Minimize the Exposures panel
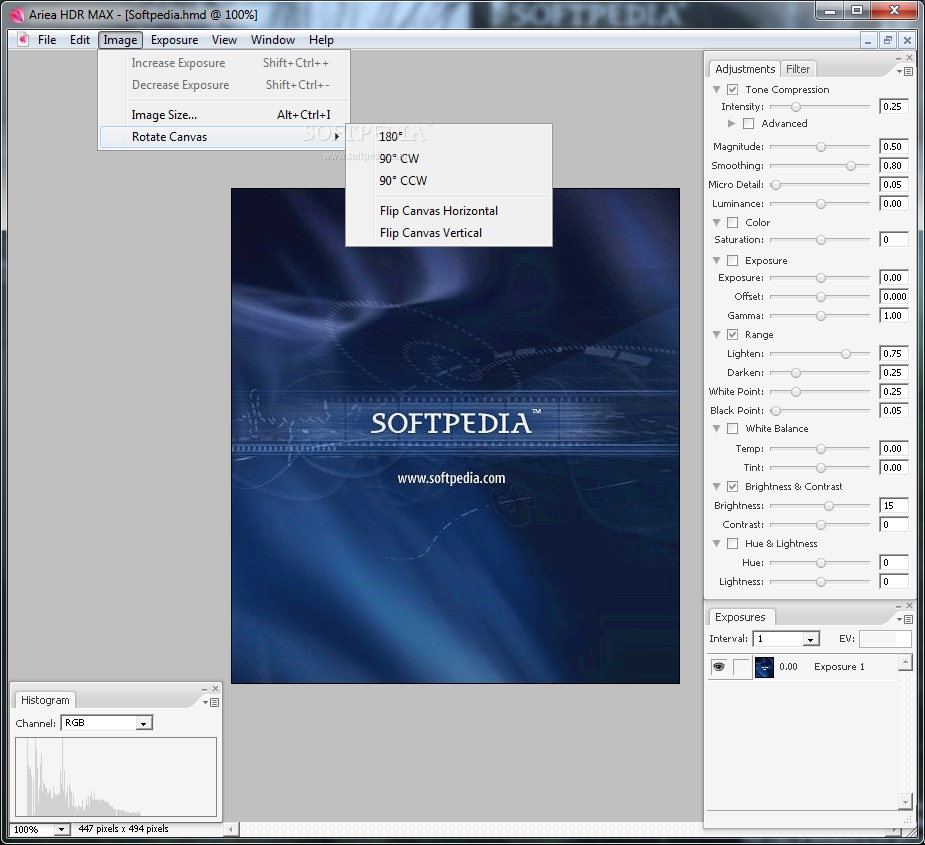Screen dimensions: 925x845 pos(898,606)
